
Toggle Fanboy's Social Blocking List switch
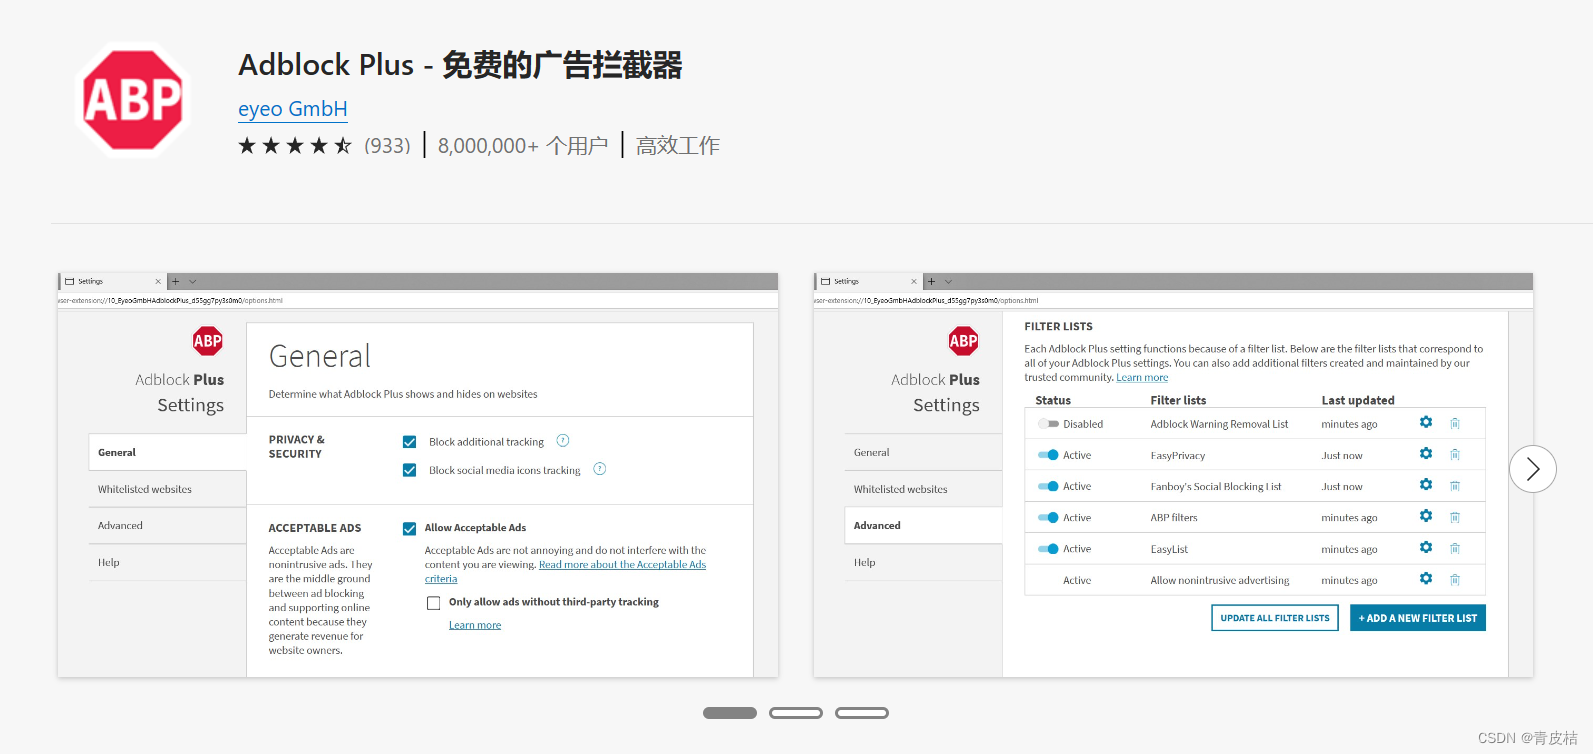point(1048,486)
